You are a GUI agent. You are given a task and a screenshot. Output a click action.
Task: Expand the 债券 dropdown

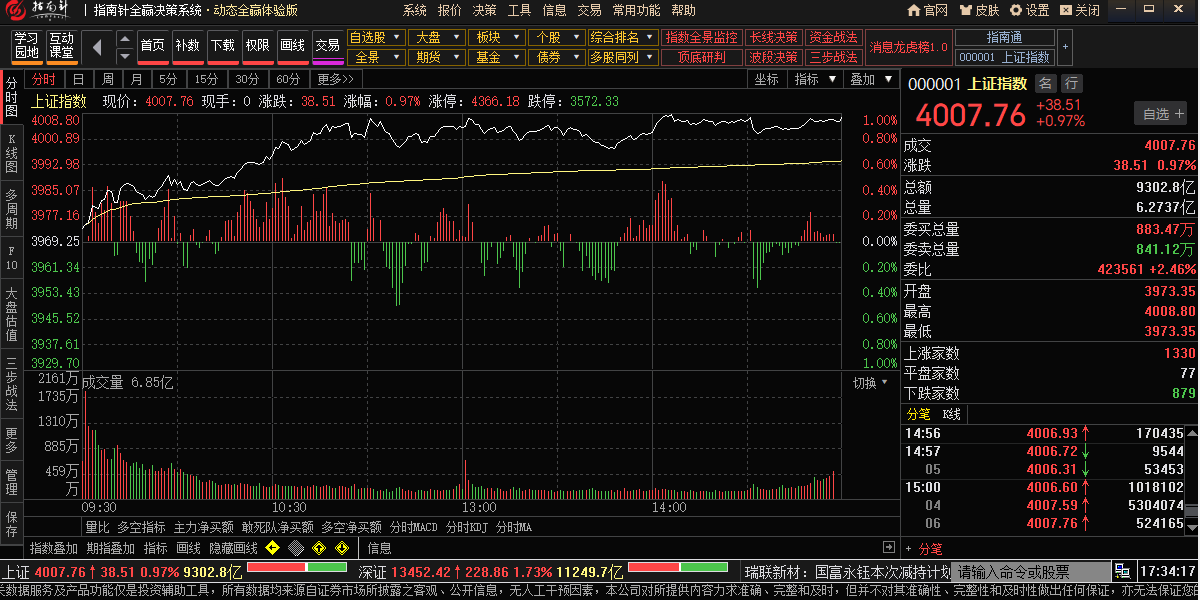pyautogui.click(x=556, y=57)
